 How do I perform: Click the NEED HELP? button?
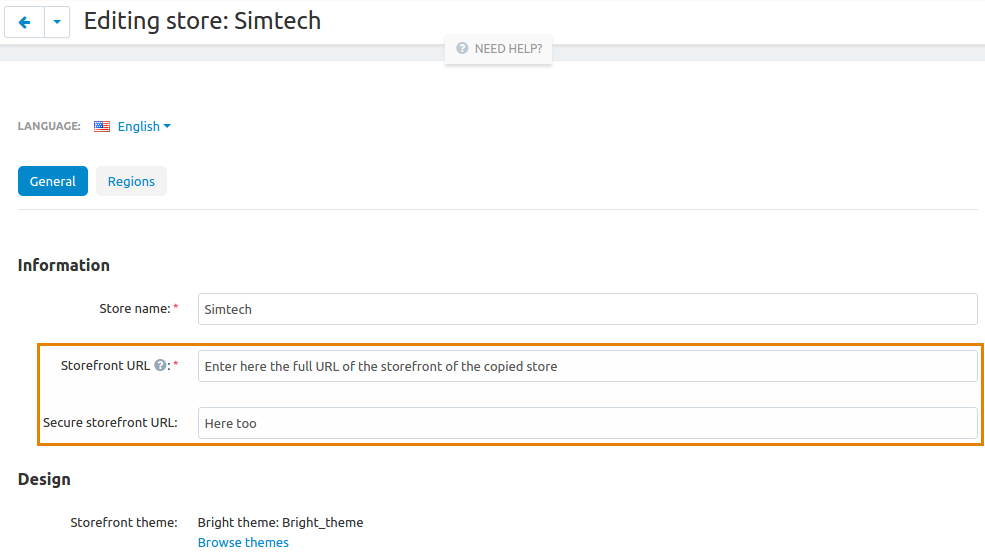[x=499, y=49]
